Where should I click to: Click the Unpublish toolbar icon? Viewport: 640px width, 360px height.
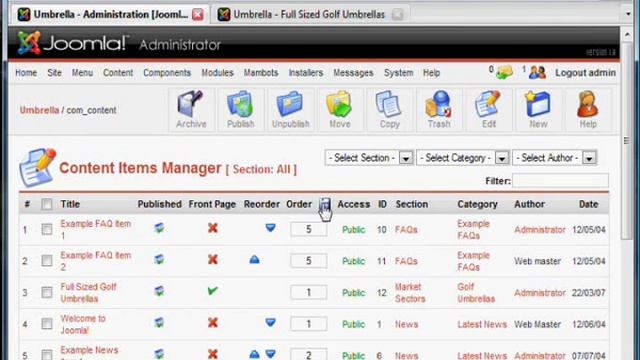pos(290,109)
